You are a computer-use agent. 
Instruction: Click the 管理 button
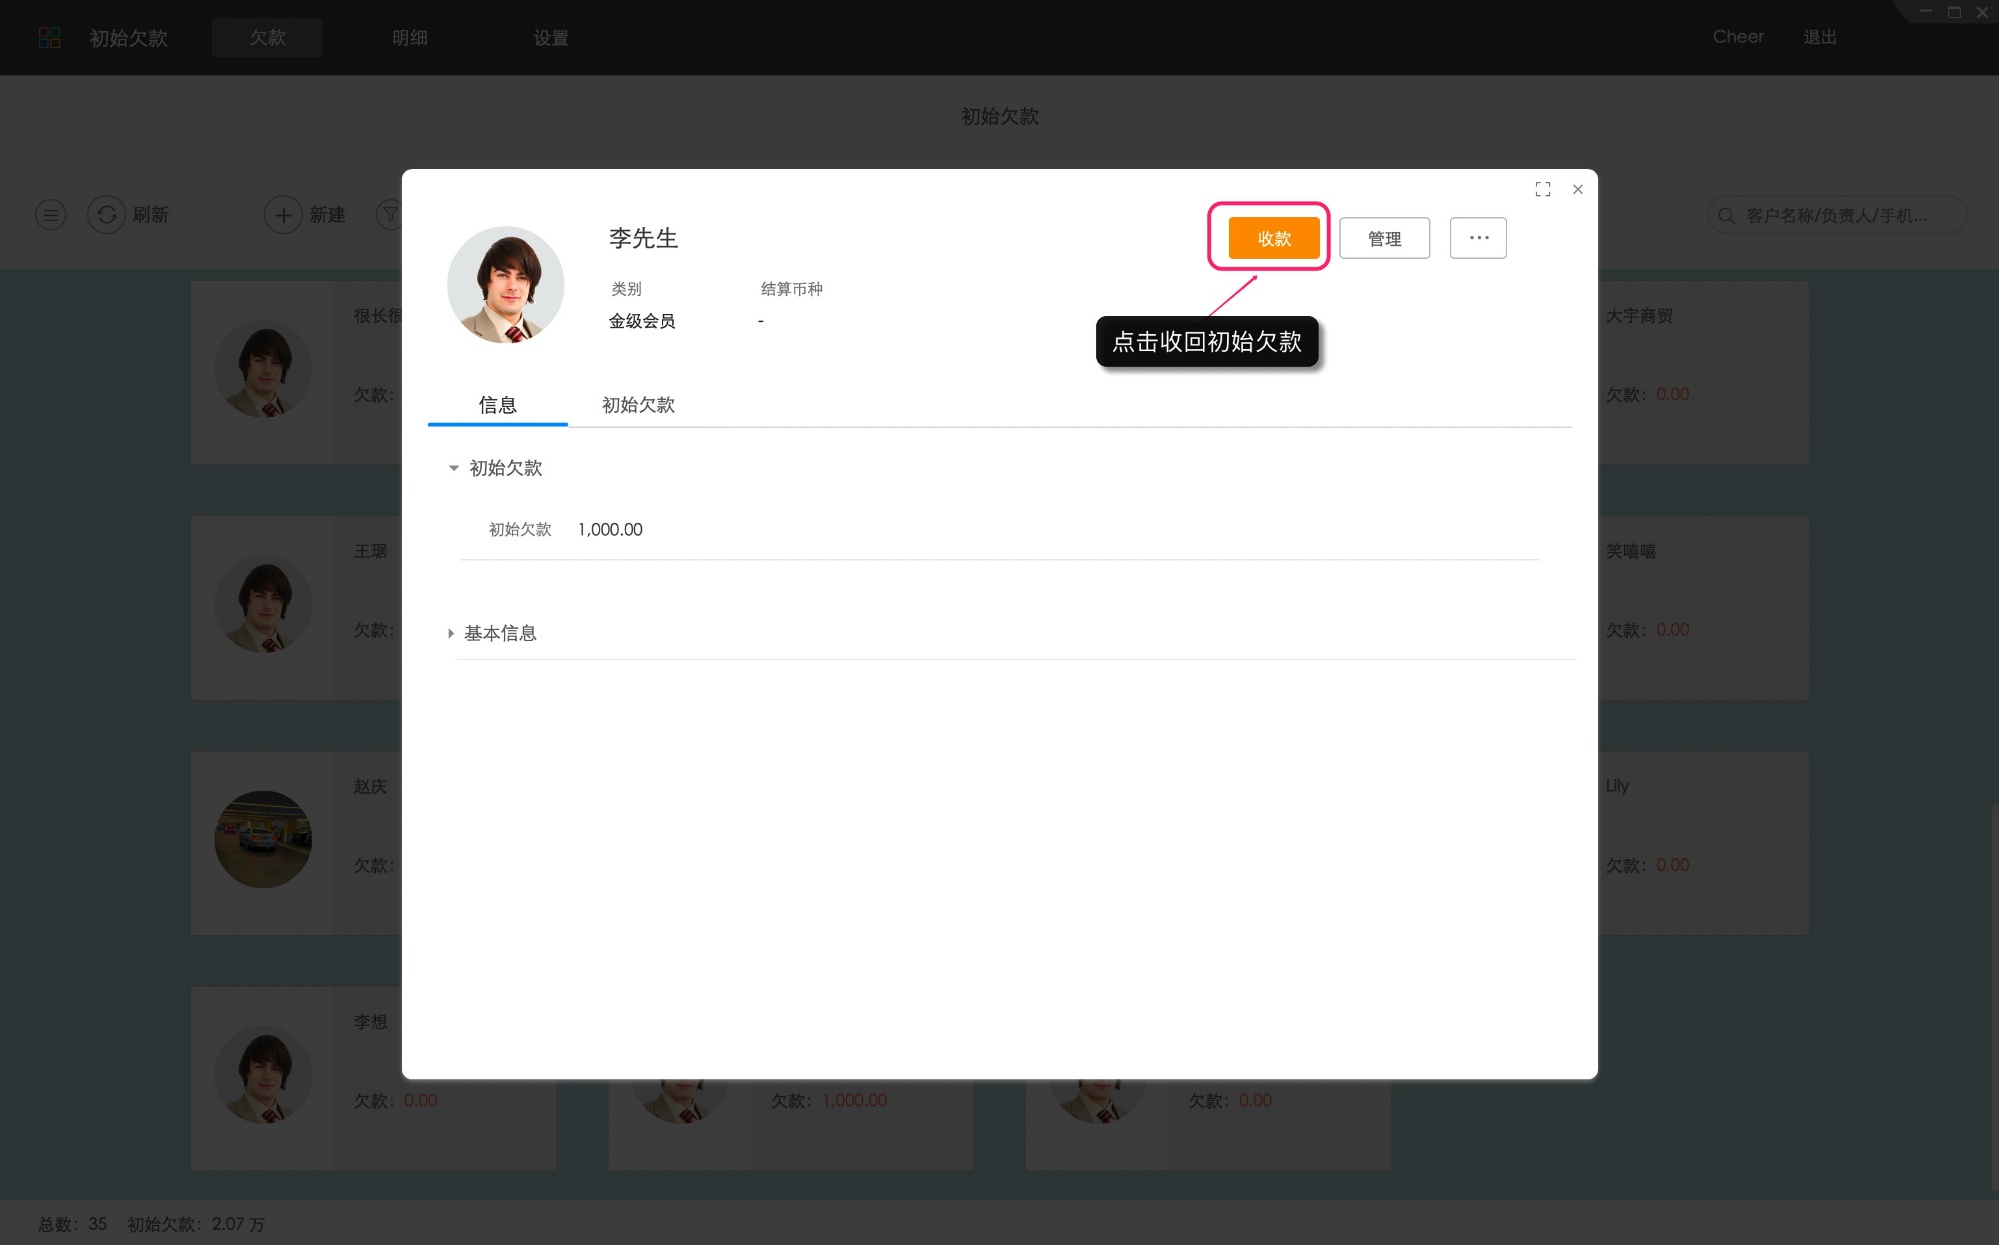tap(1384, 237)
